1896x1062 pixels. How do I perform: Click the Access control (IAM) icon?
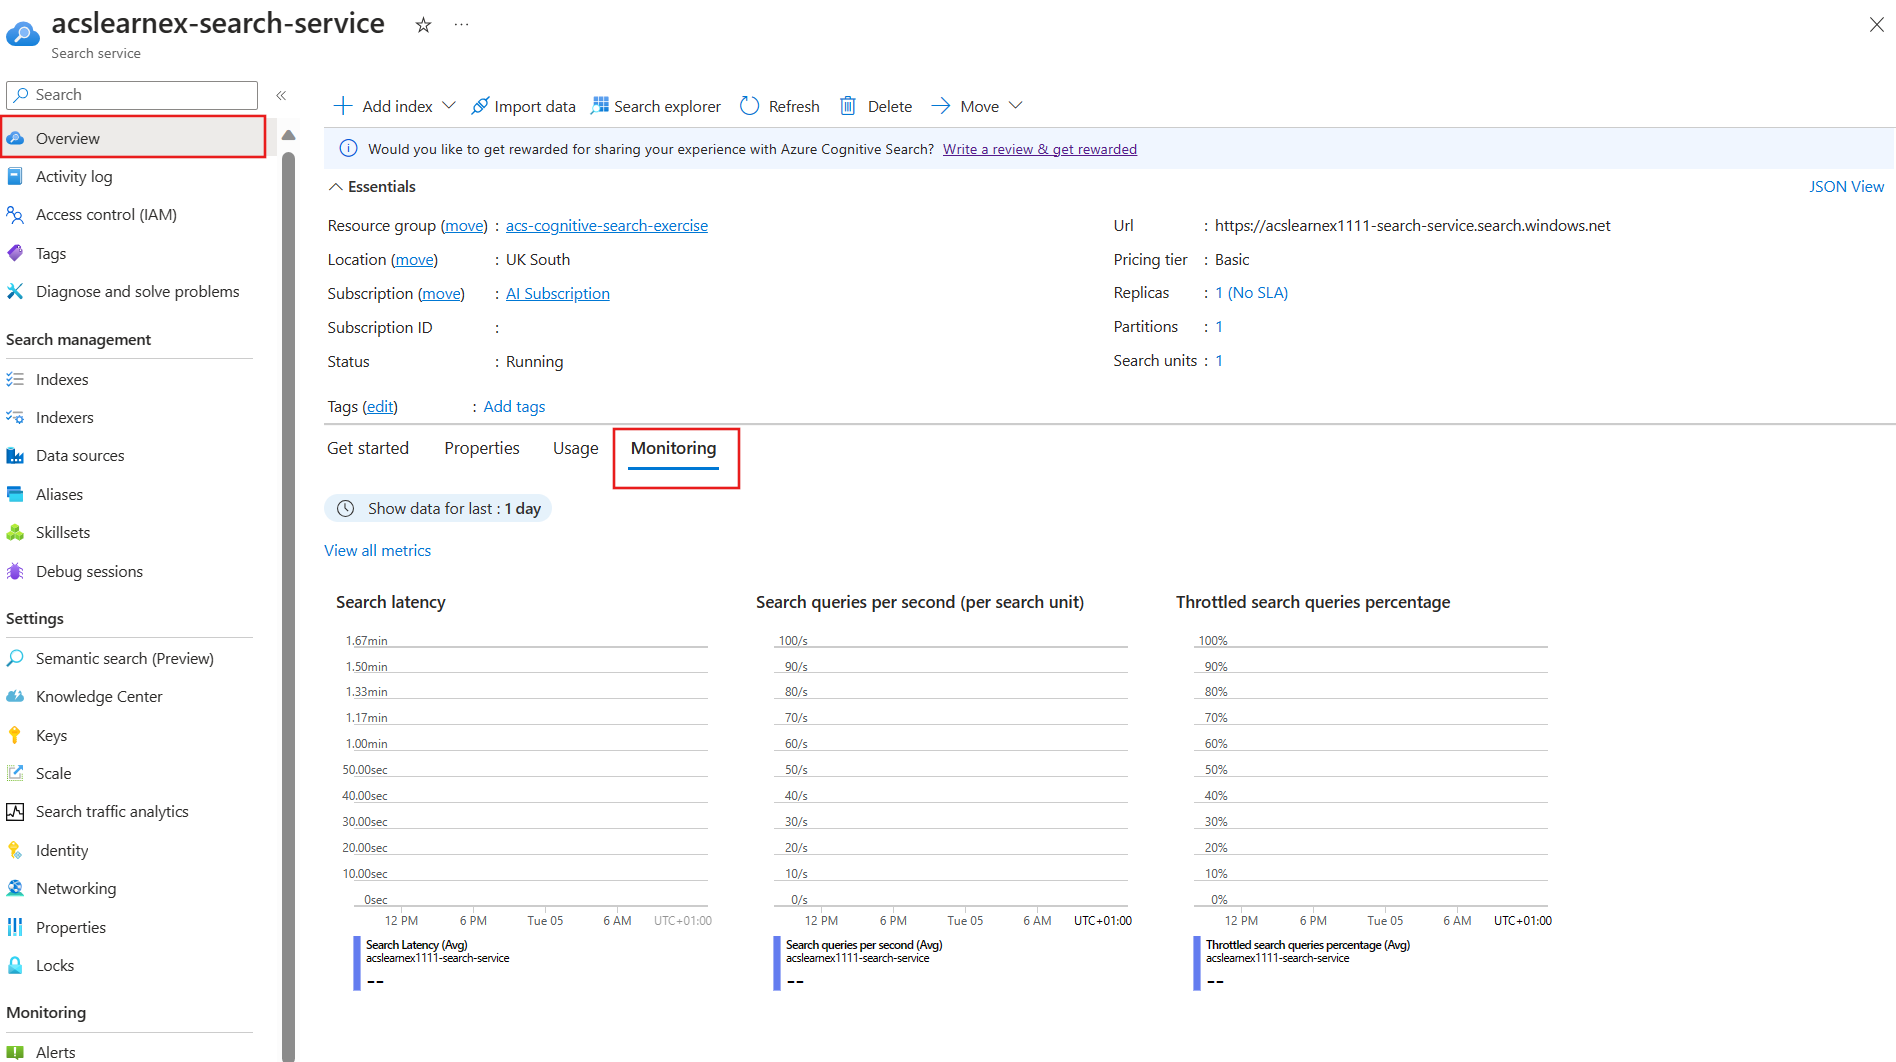[x=15, y=214]
